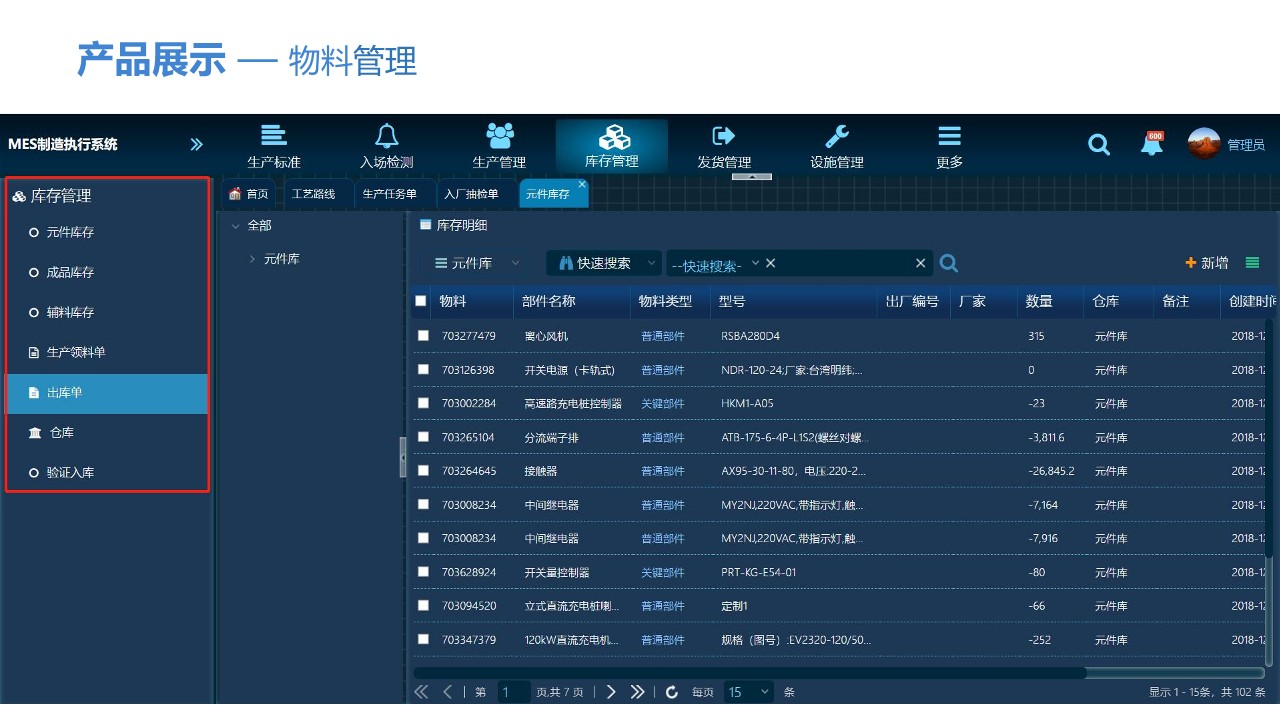Collapse the 全部 tree node
1280x720 pixels.
pyautogui.click(x=234, y=225)
